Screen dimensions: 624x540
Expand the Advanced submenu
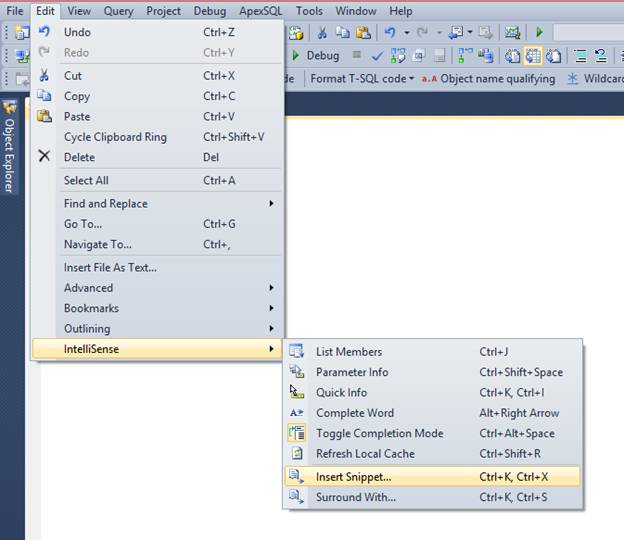(158, 288)
